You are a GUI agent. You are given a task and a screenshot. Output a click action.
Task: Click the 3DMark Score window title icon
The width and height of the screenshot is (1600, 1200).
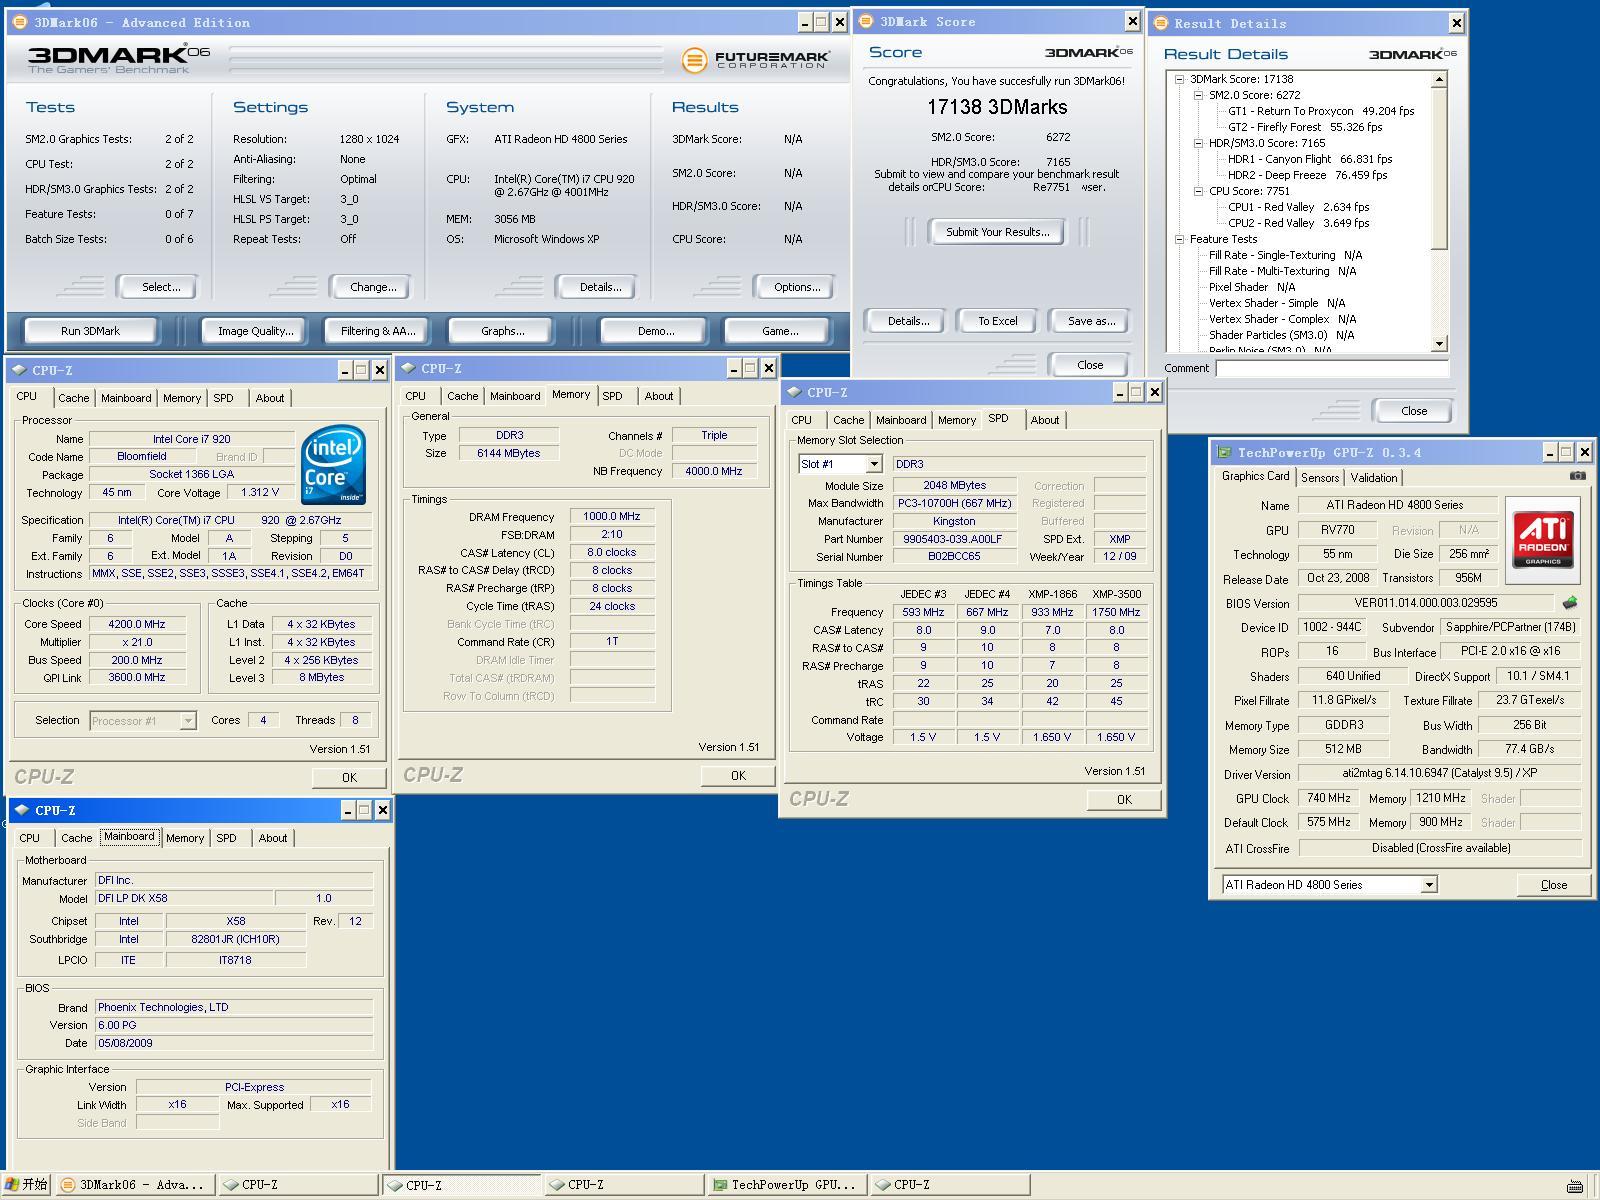pyautogui.click(x=867, y=21)
